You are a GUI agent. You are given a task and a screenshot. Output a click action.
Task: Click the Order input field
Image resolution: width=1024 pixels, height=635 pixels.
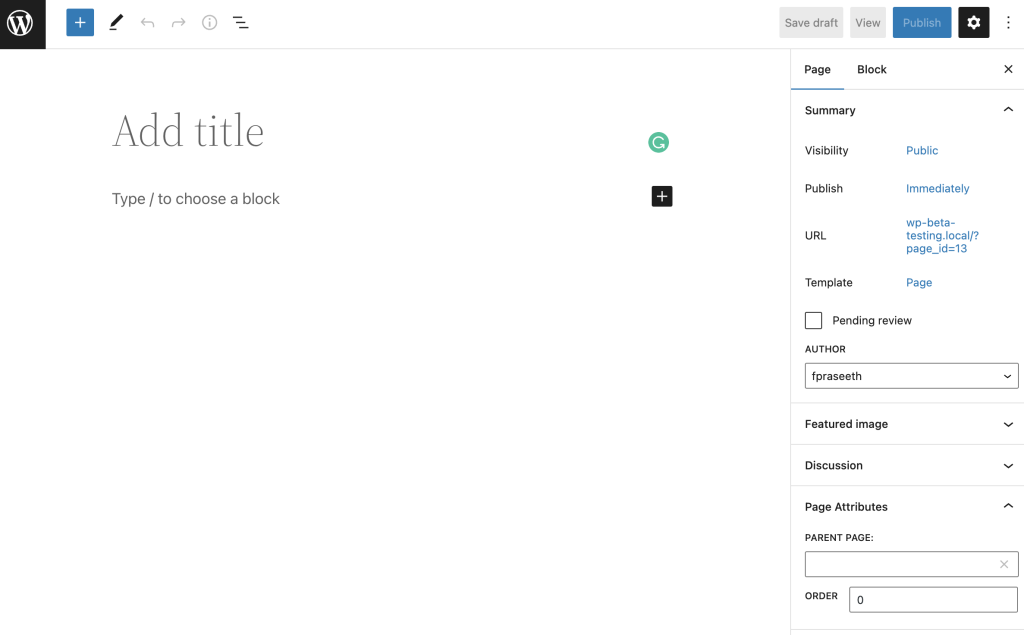pyautogui.click(x=932, y=599)
